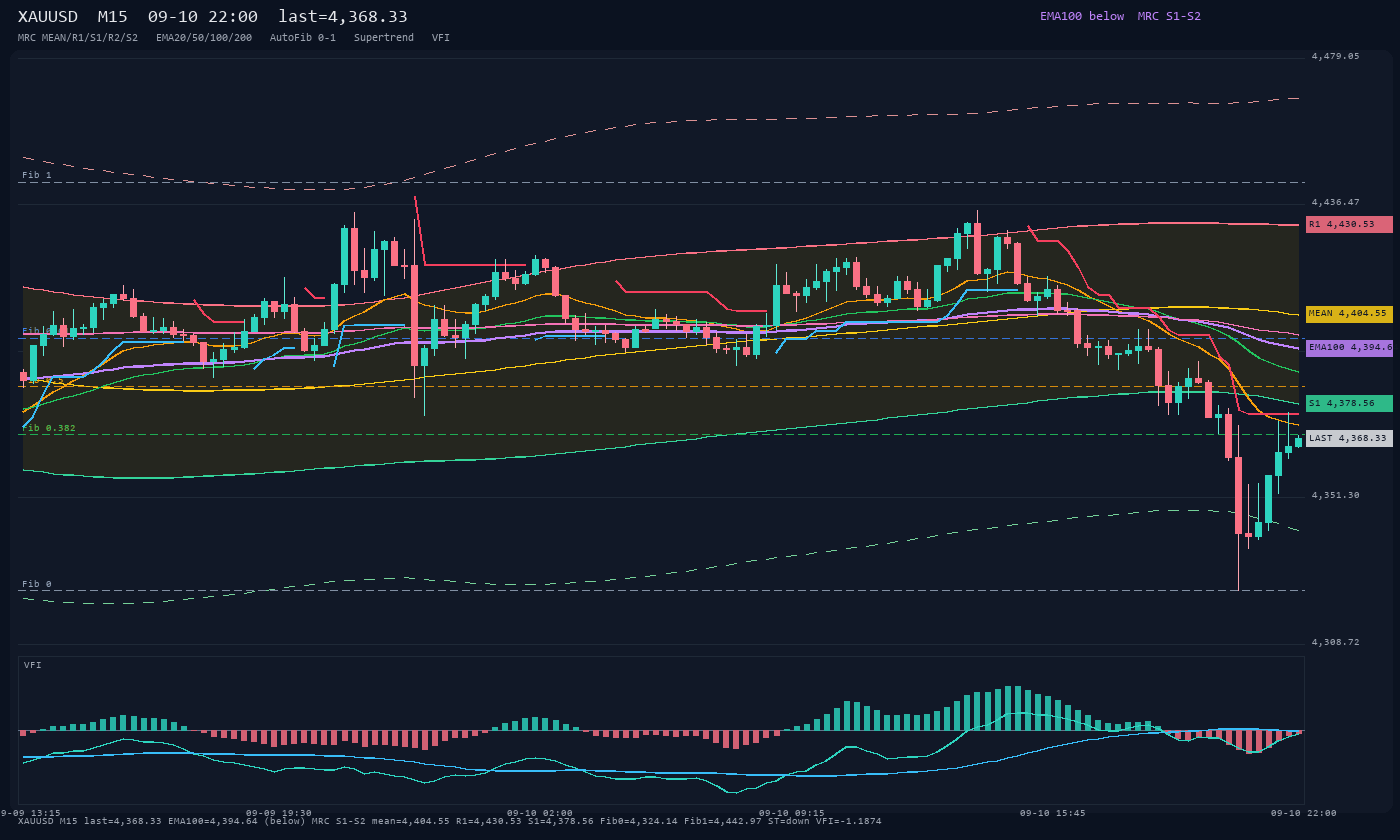This screenshot has width=1400, height=840.
Task: Click the bottom summary status line text
Action: pos(450,821)
